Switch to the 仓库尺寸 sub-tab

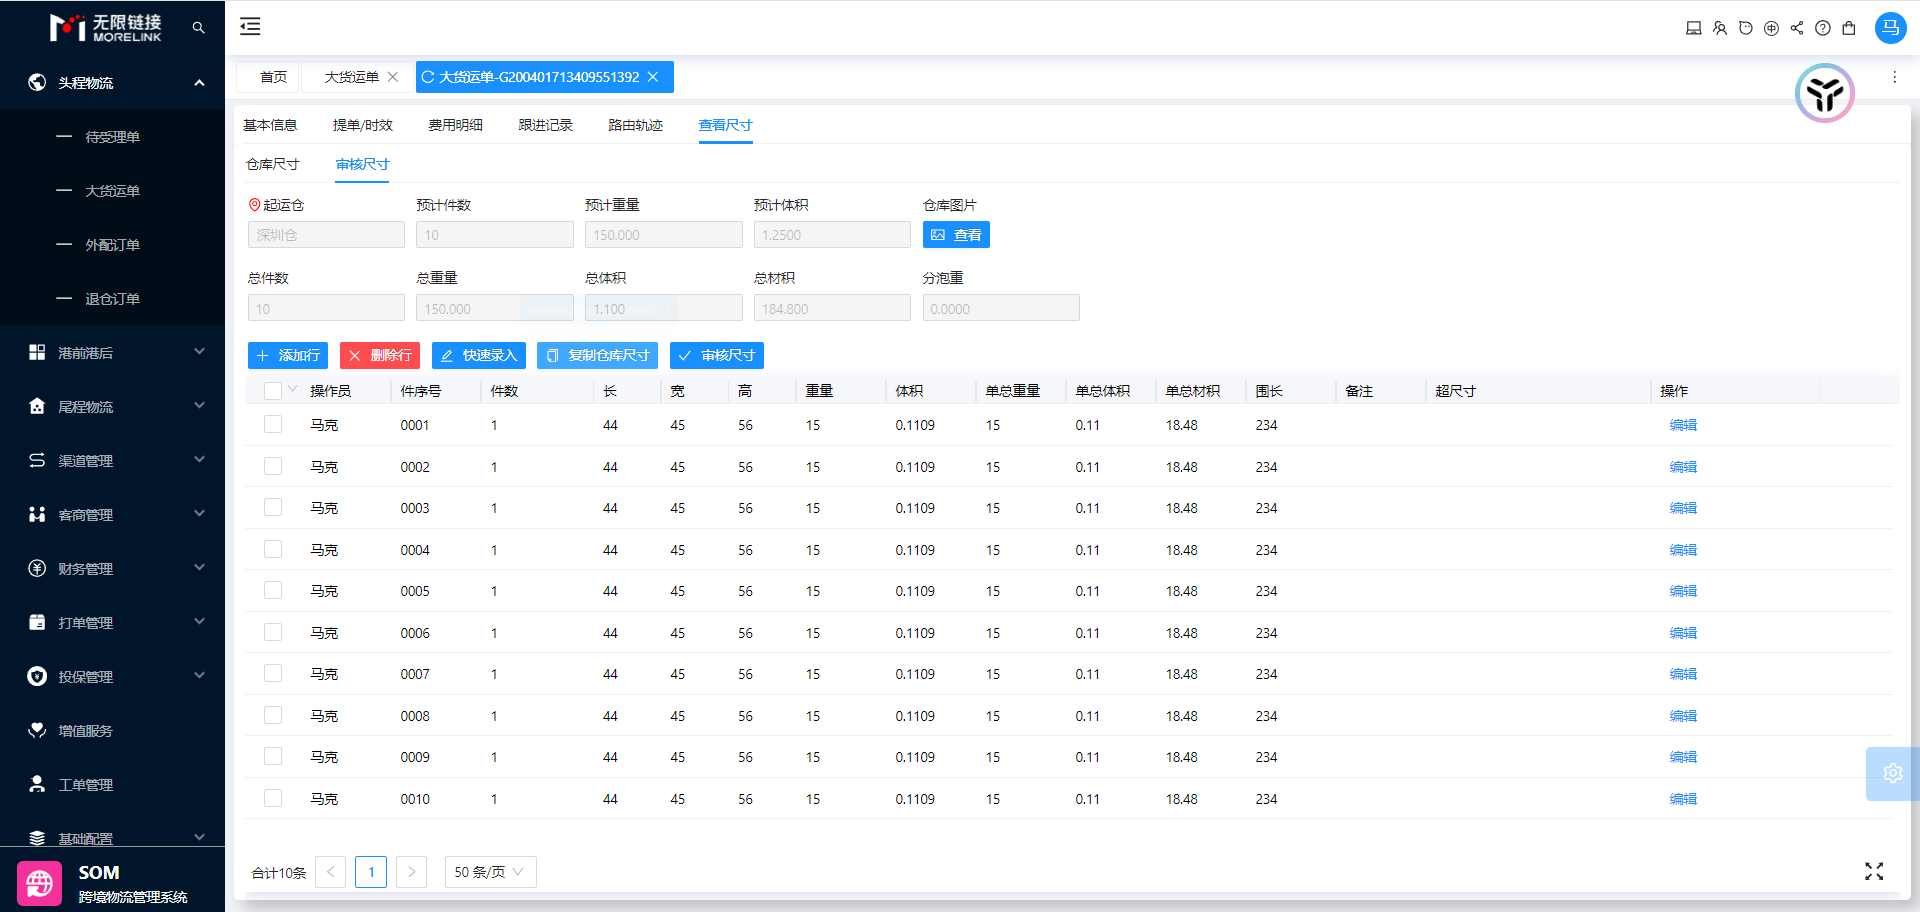272,164
